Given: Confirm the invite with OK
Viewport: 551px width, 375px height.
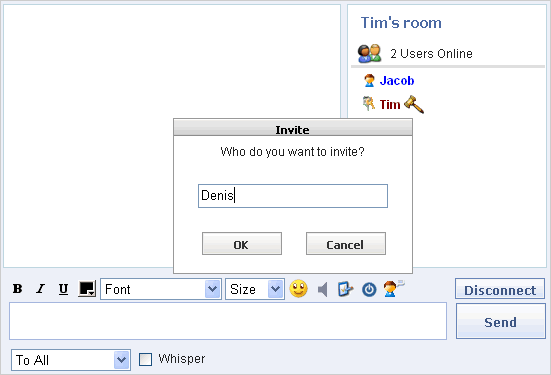Looking at the screenshot, I should coord(242,244).
